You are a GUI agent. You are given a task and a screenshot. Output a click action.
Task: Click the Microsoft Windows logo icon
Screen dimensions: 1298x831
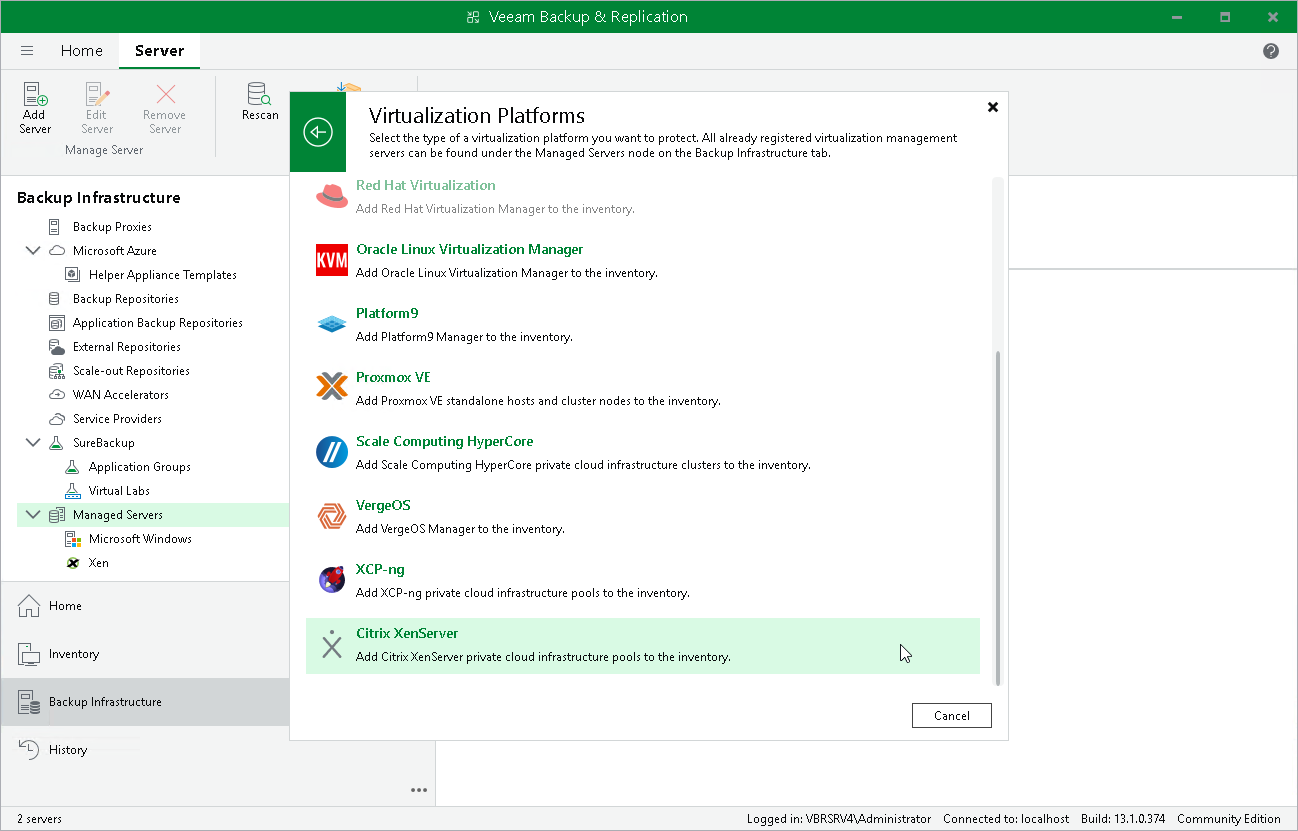click(x=72, y=539)
